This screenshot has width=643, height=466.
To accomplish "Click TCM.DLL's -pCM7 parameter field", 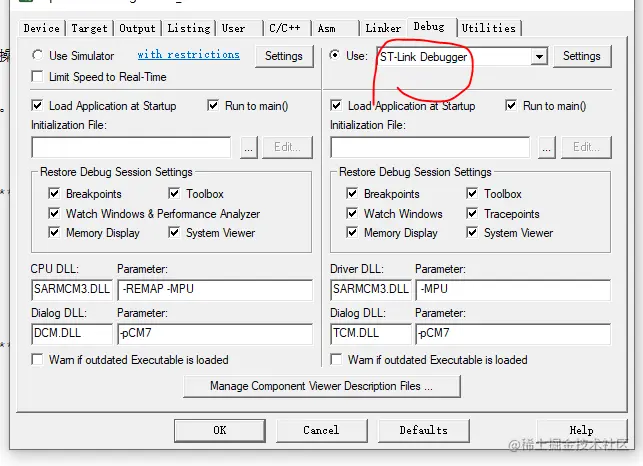I will click(513, 334).
